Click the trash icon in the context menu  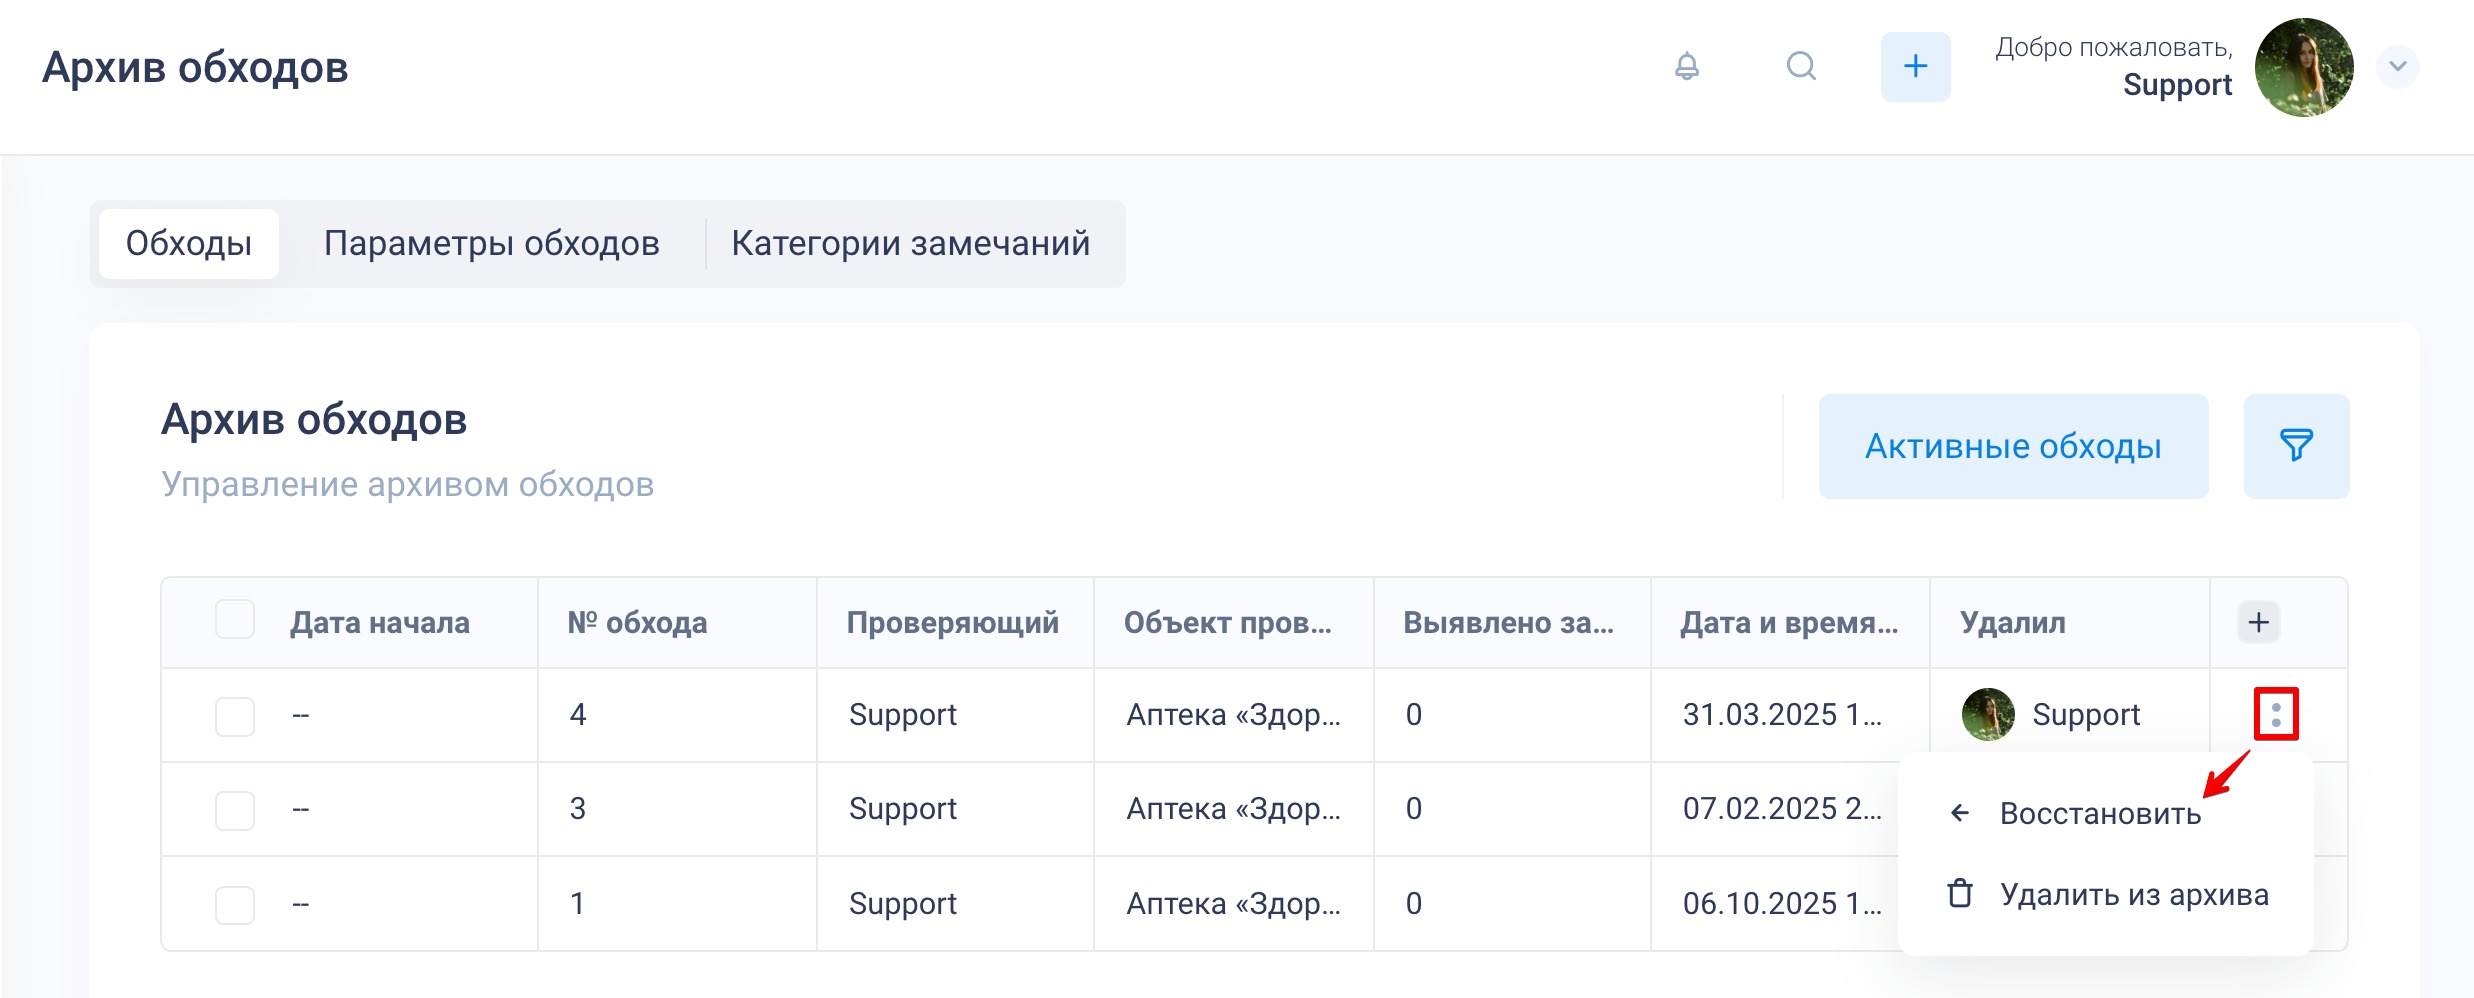point(1960,893)
